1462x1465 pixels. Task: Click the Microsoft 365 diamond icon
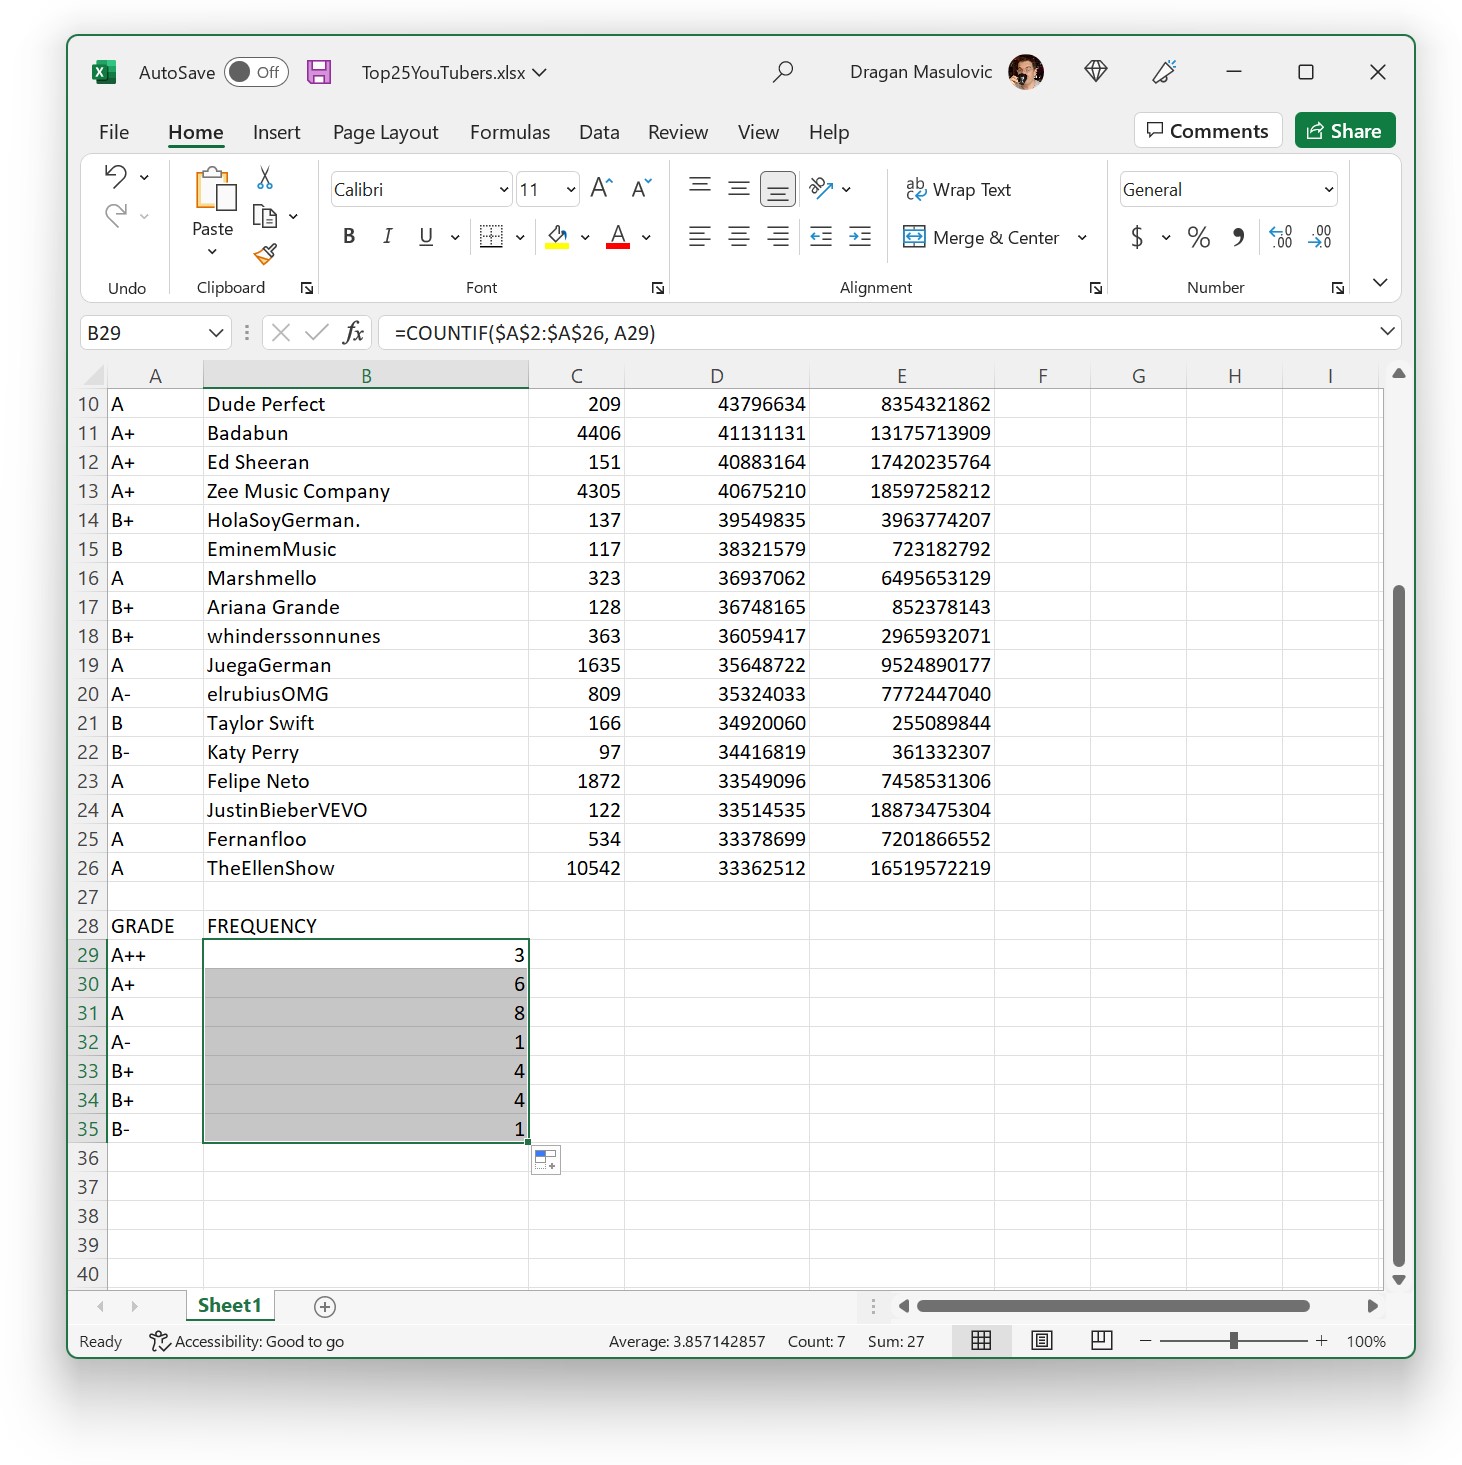click(1096, 71)
